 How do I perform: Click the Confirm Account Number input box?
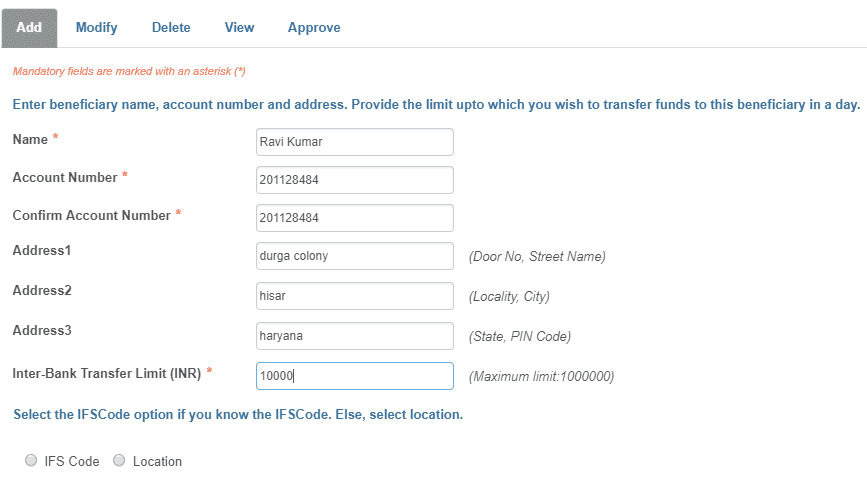(354, 218)
